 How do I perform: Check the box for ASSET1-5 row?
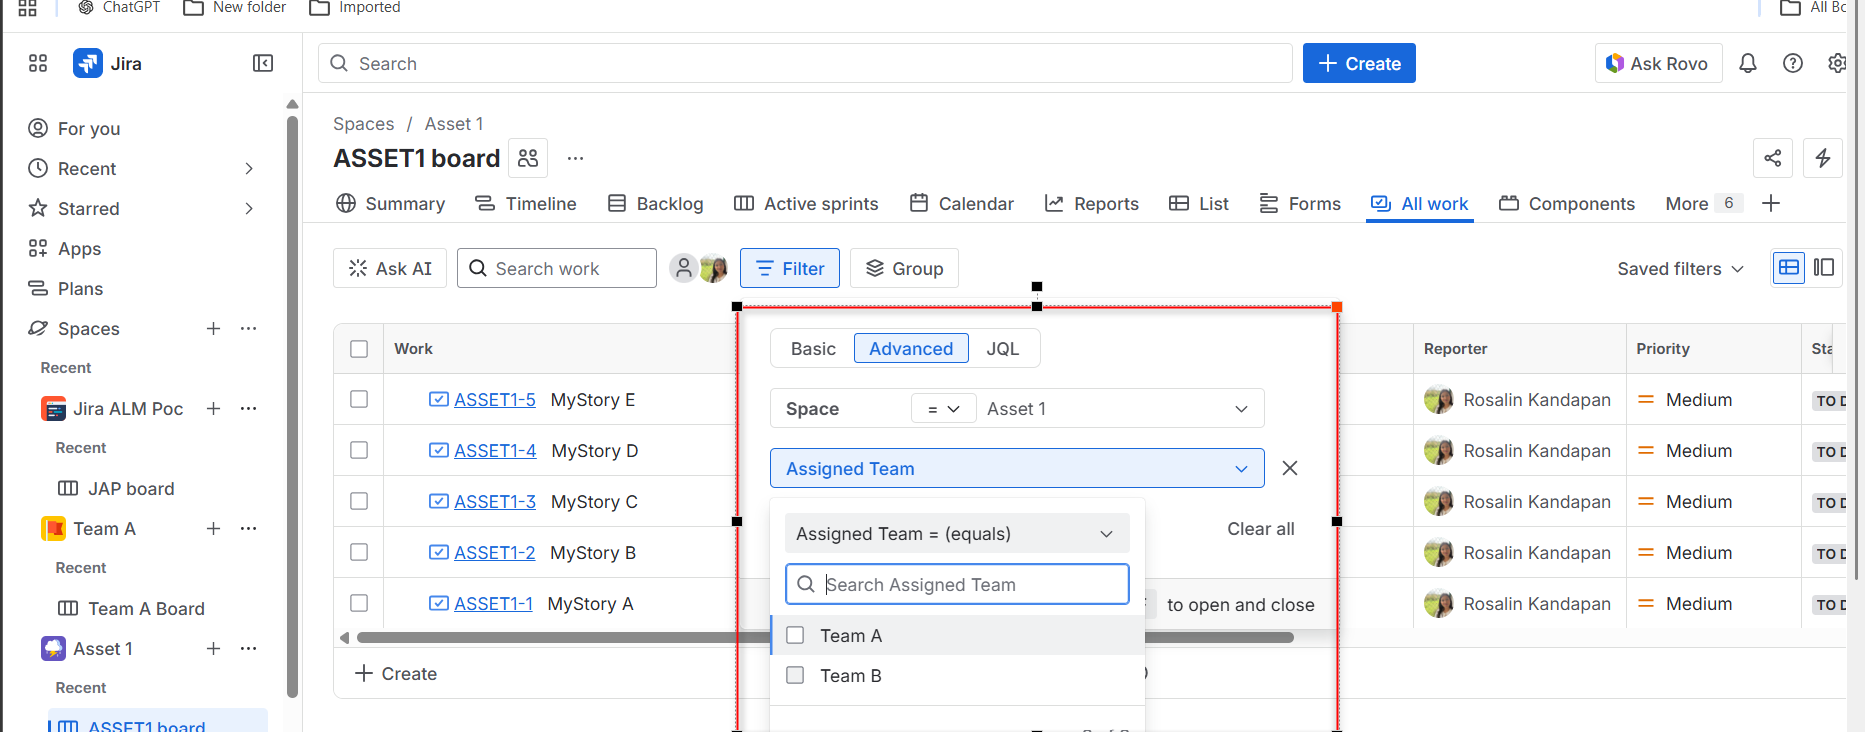click(359, 399)
